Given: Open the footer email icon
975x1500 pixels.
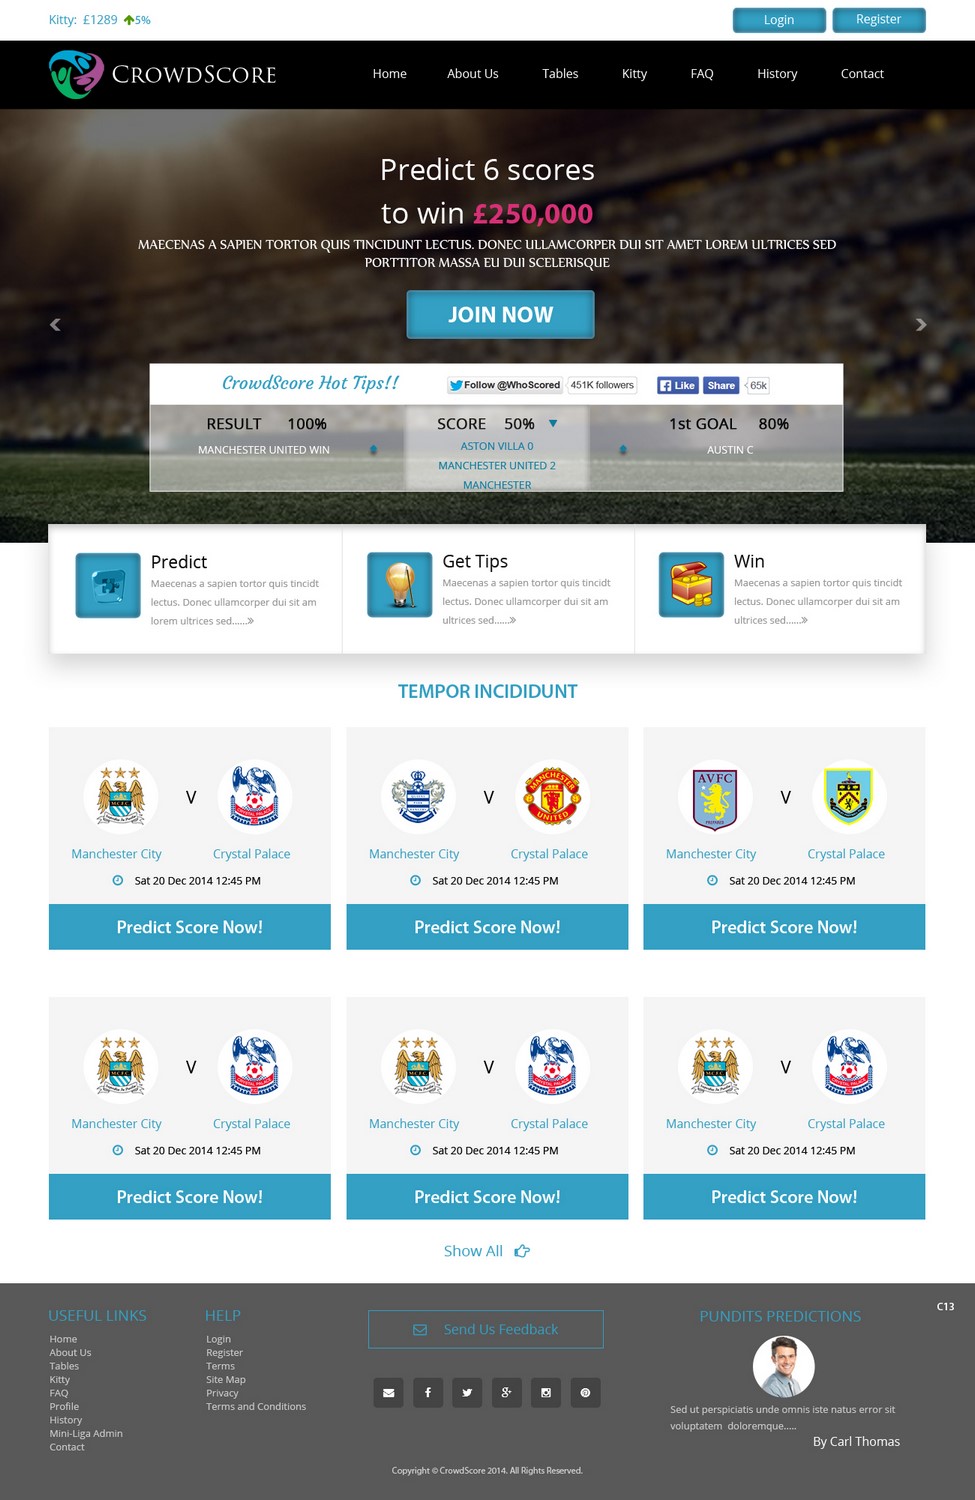Looking at the screenshot, I should (389, 1392).
